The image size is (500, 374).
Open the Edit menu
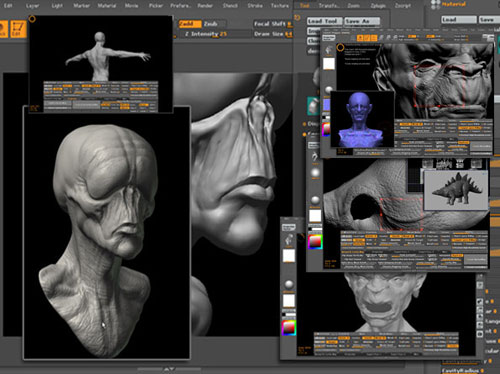[x=8, y=6]
